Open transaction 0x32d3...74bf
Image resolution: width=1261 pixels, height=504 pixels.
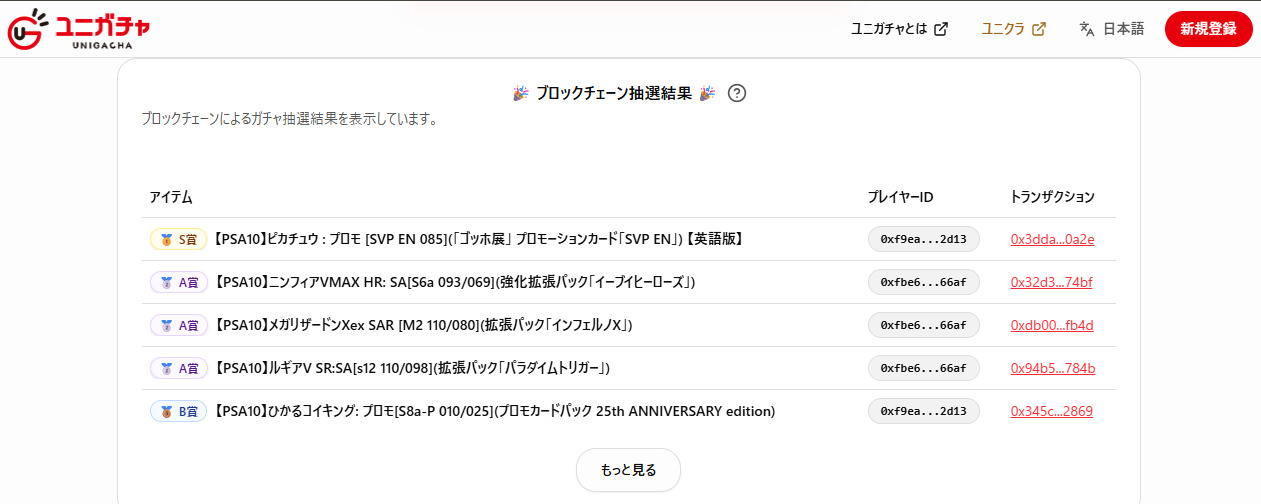pyautogui.click(x=1051, y=282)
